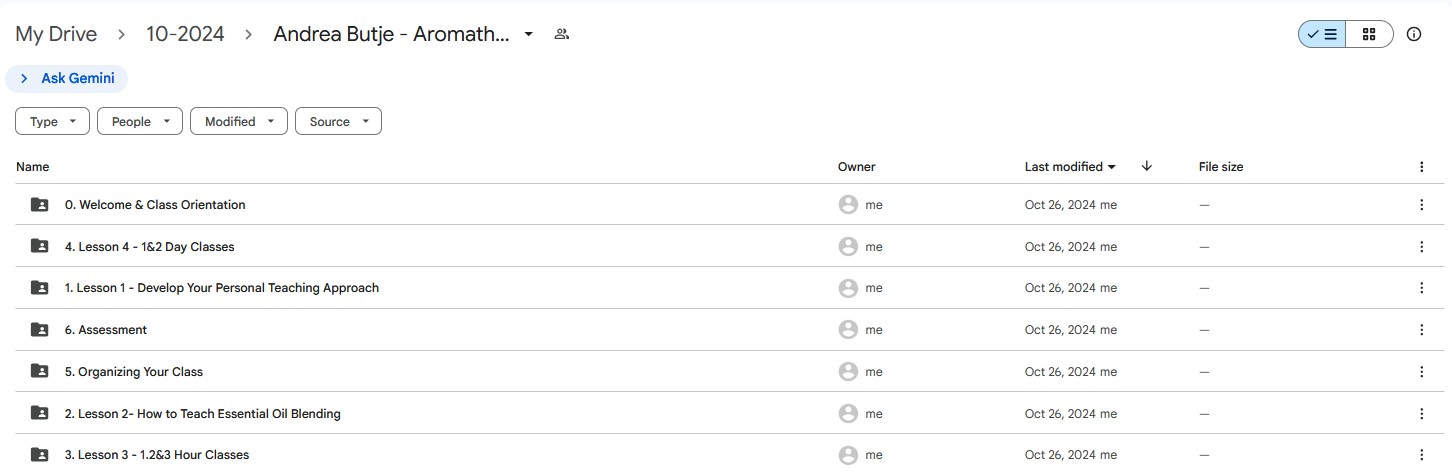This screenshot has width=1452, height=473.
Task: Open the People filter dropdown
Action: [x=140, y=122]
